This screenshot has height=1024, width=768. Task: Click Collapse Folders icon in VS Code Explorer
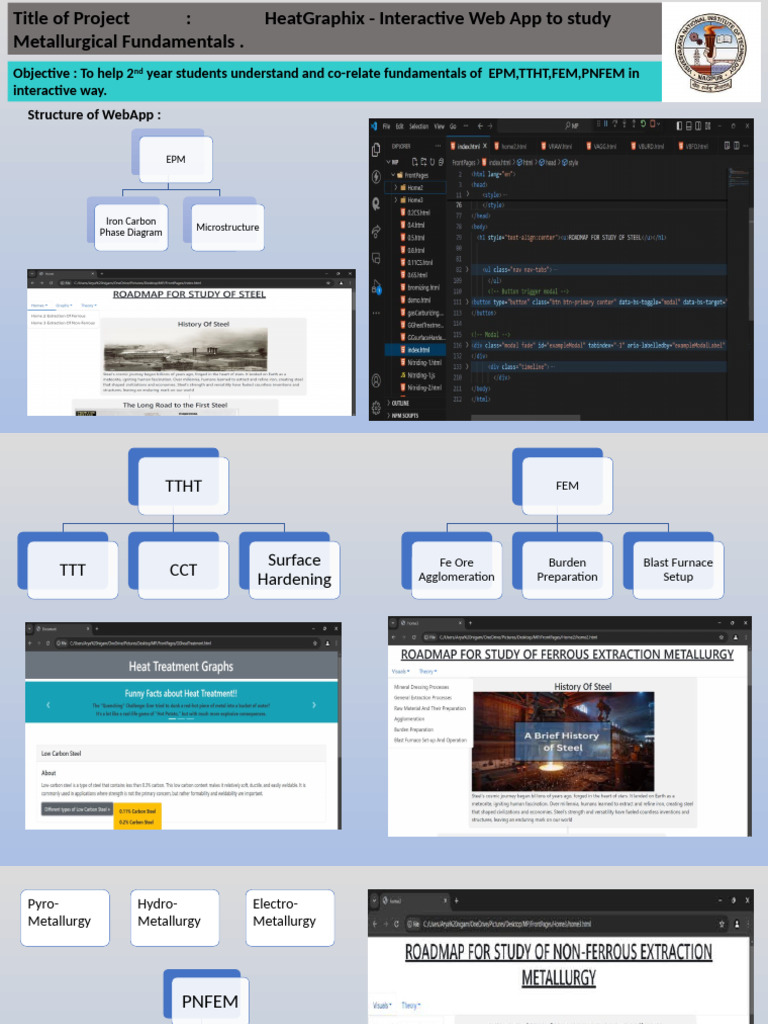coord(441,161)
